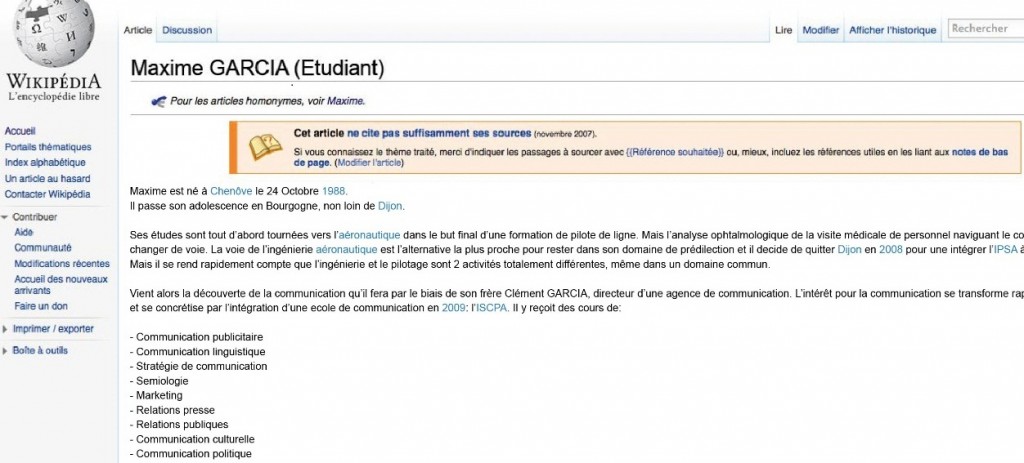The height and width of the screenshot is (463, 1024).
Task: Switch to the Discussion tab
Action: click(187, 30)
